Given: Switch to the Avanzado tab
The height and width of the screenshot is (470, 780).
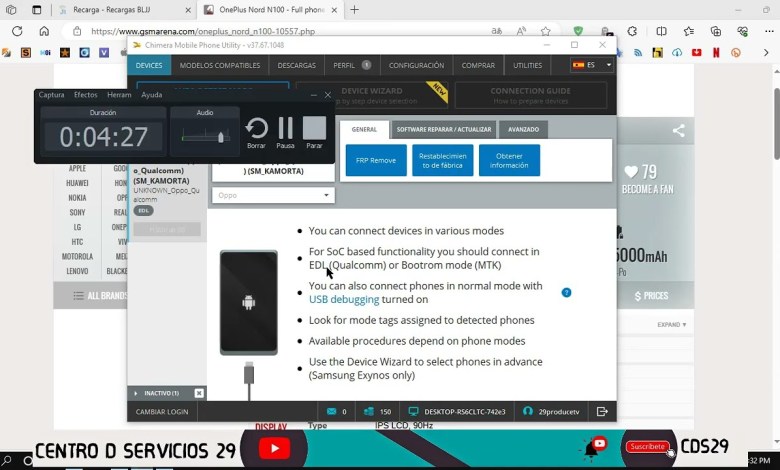Looking at the screenshot, I should point(523,129).
